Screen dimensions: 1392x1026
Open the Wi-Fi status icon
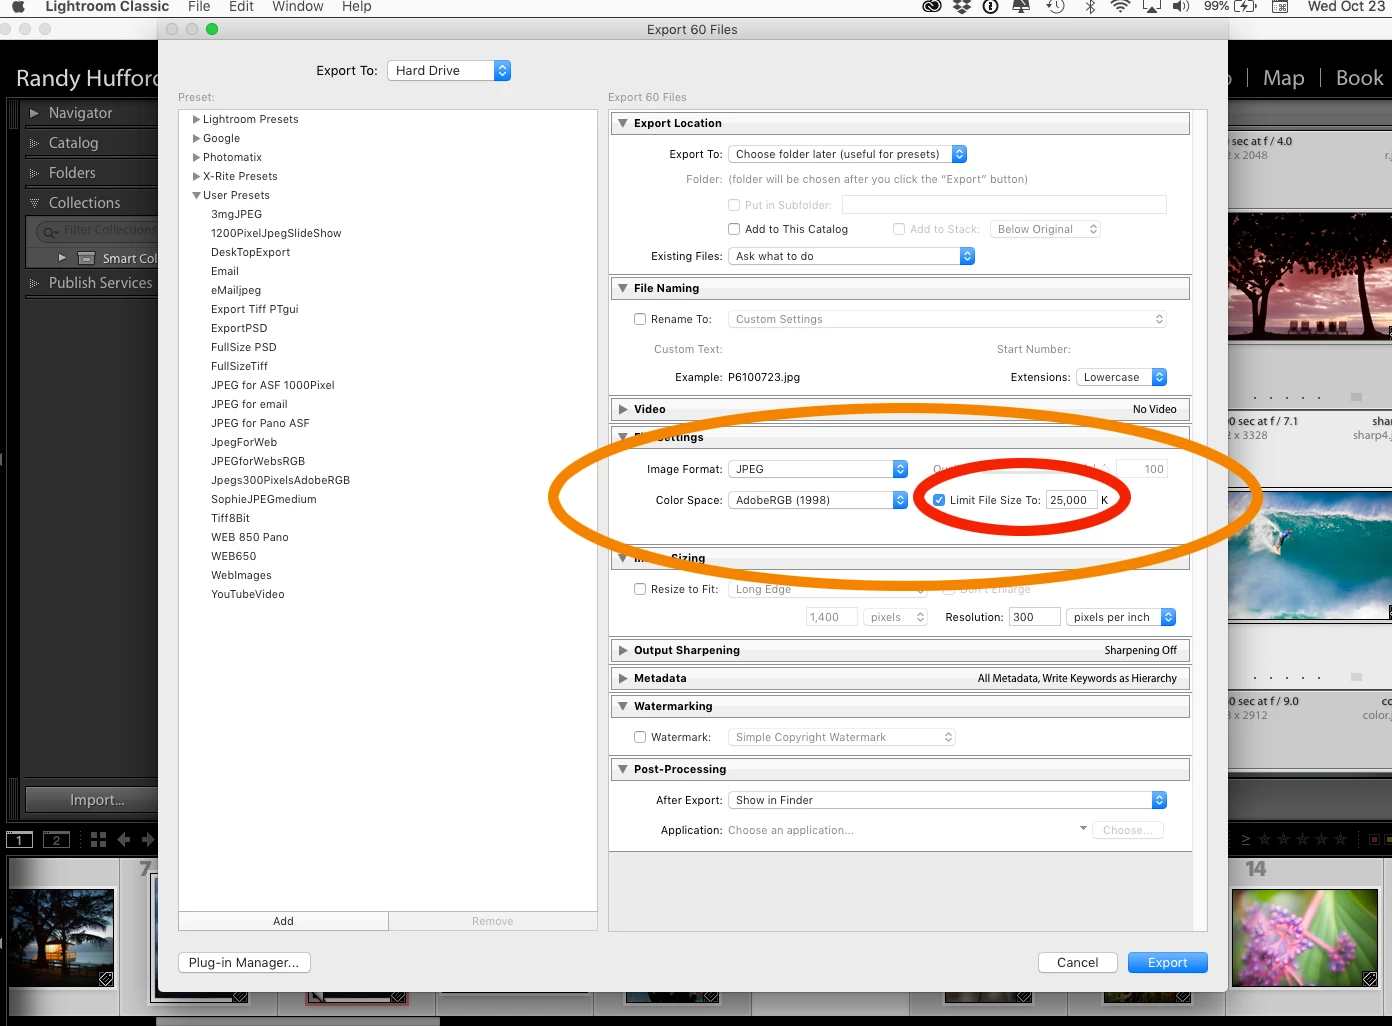coord(1121,6)
